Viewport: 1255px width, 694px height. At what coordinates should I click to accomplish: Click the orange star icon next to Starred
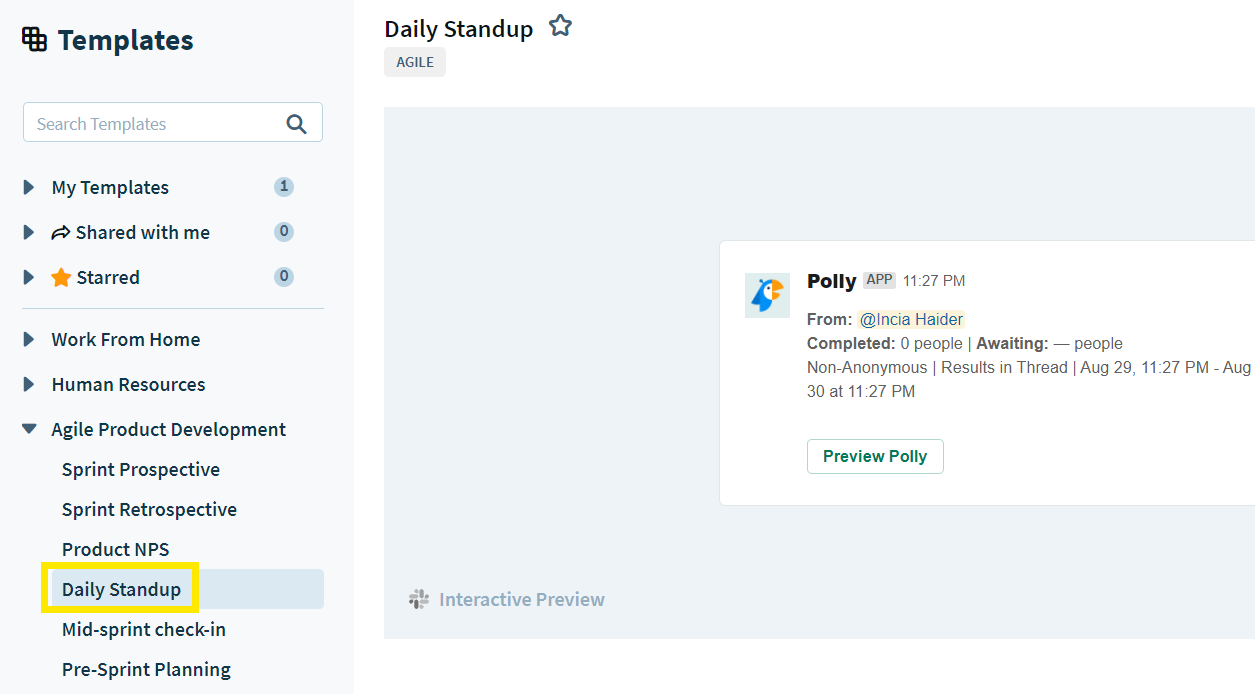(61, 277)
